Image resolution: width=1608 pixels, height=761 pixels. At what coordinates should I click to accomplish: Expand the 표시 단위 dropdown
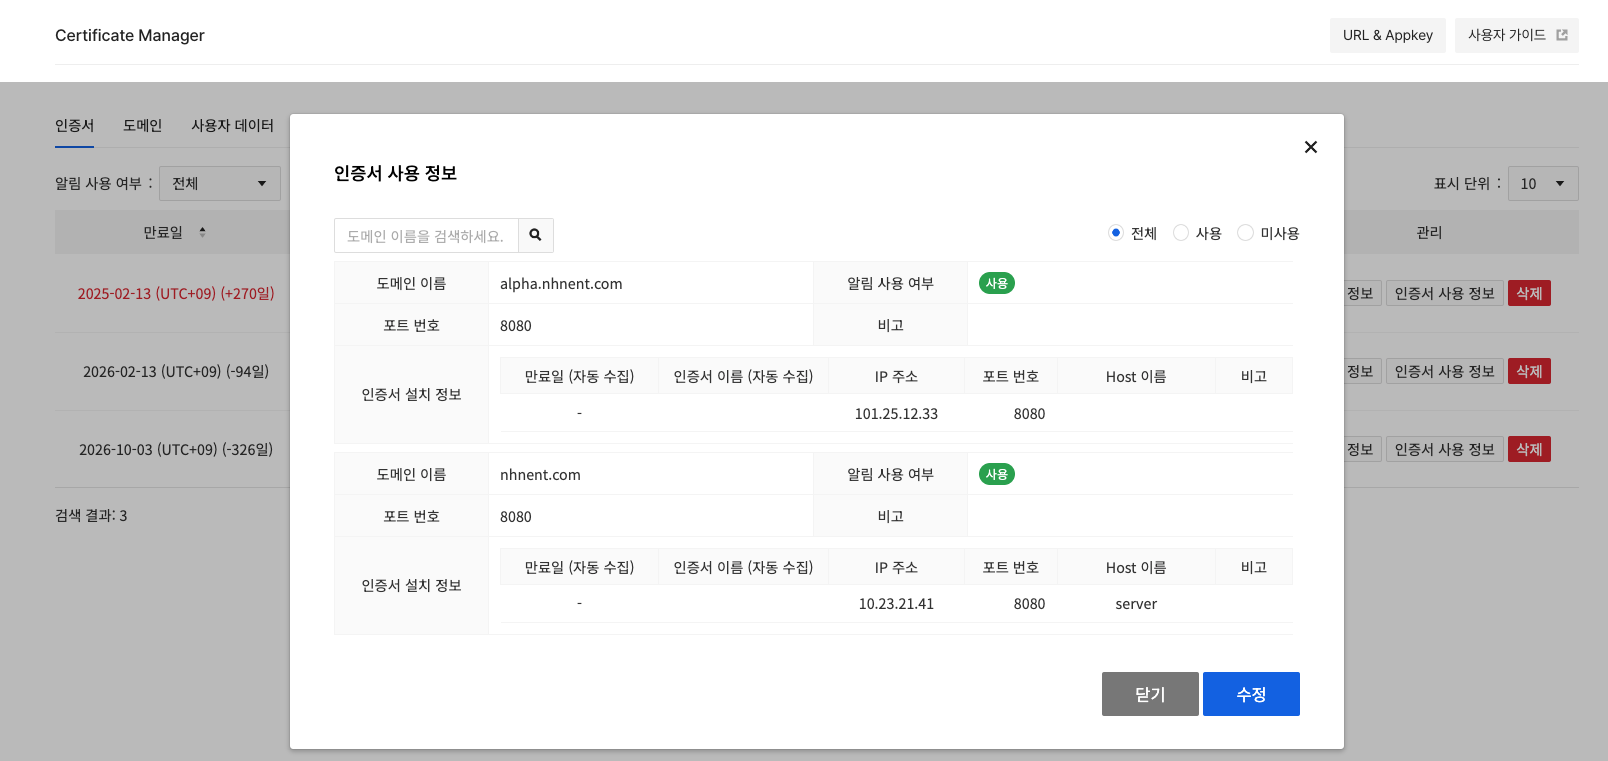click(1542, 184)
